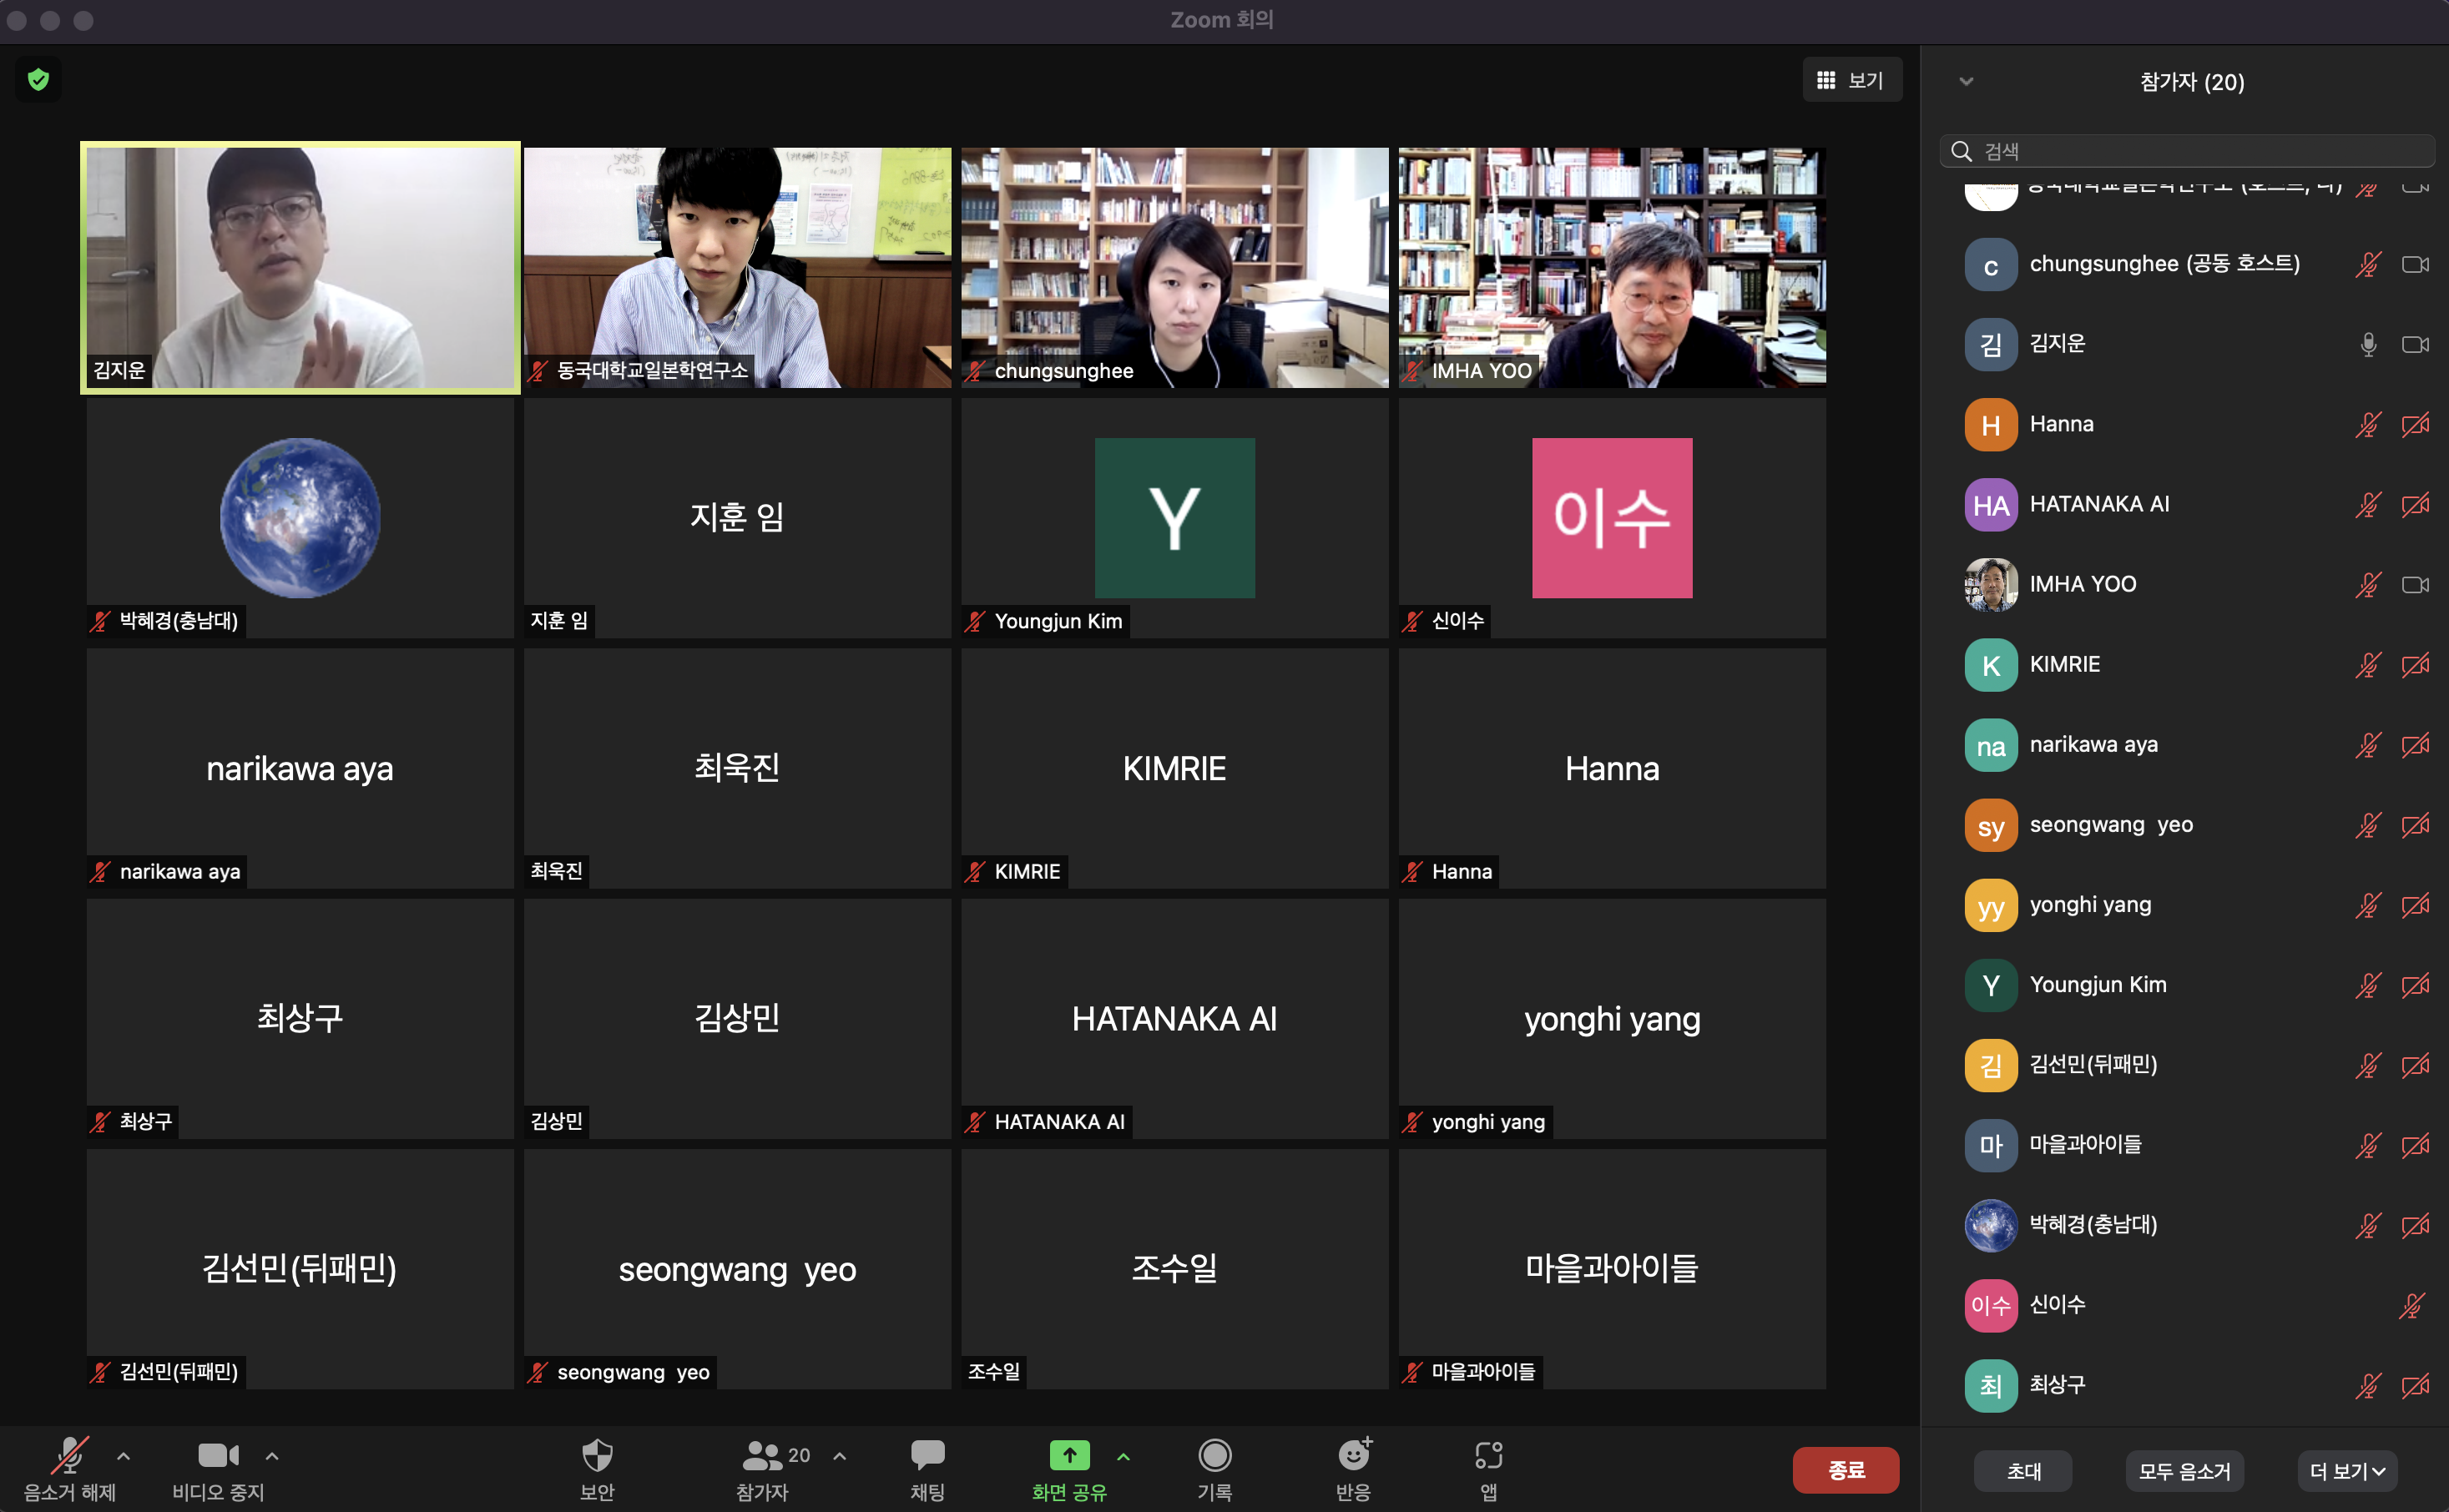Toggle chungsunghee's camera icon in list
The height and width of the screenshot is (1512, 2449).
point(2415,265)
